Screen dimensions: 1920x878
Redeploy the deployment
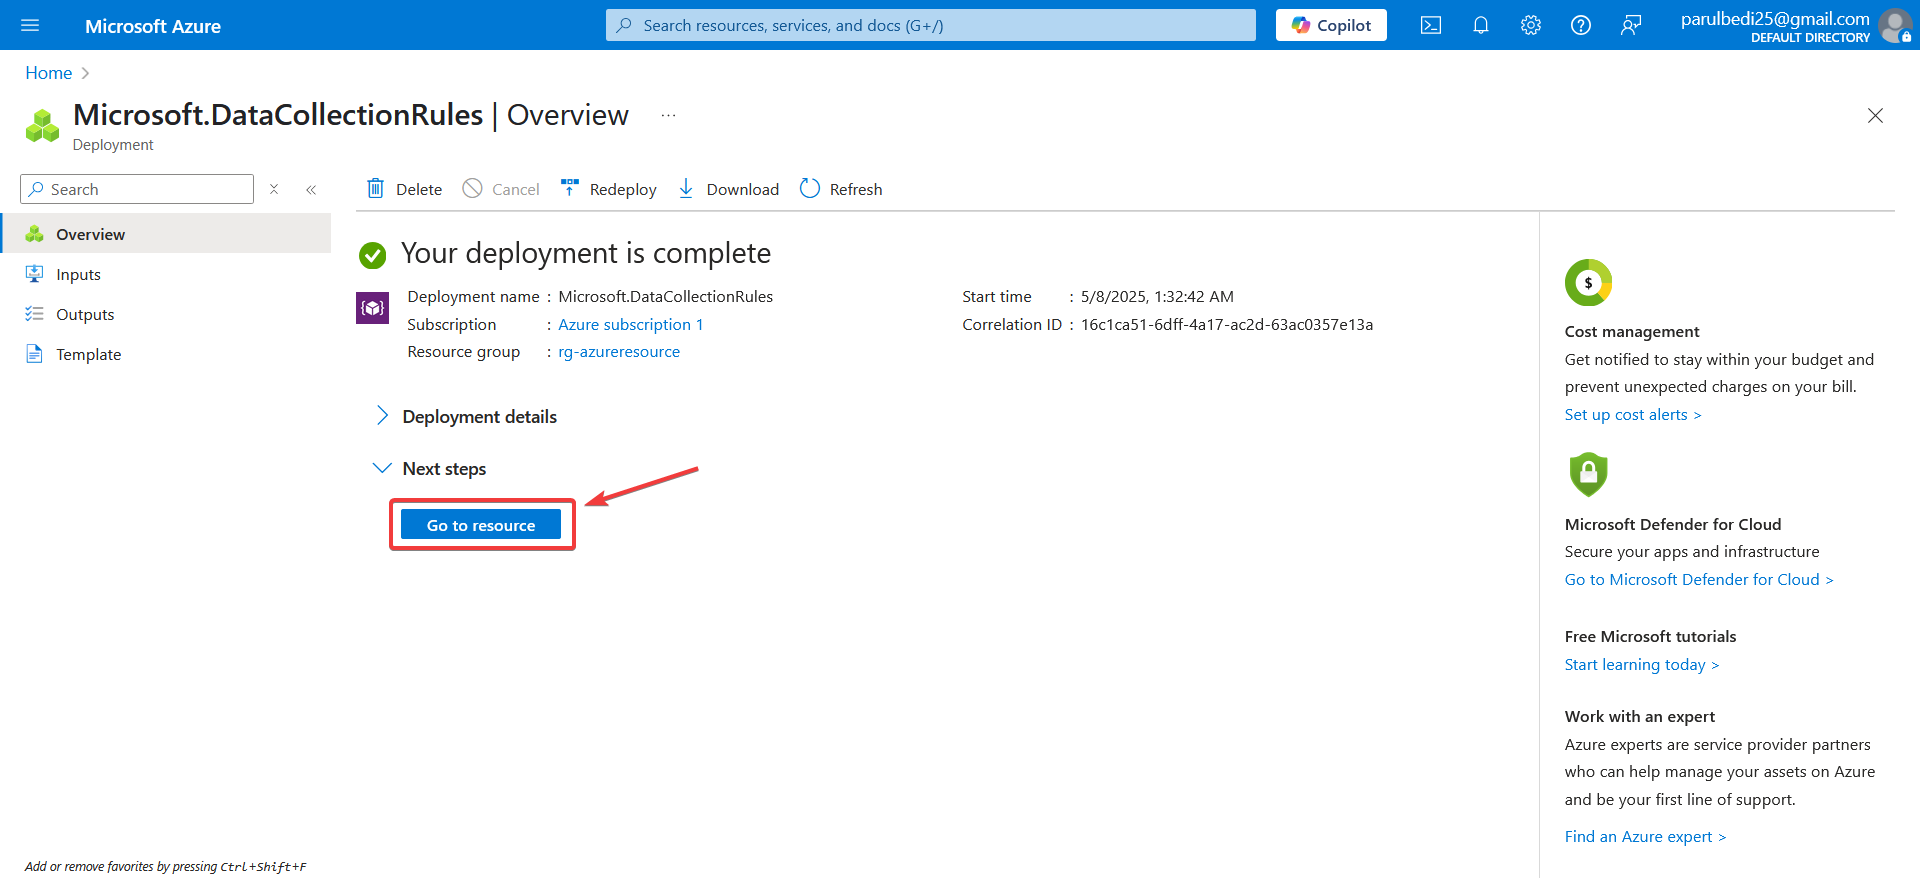pos(608,189)
